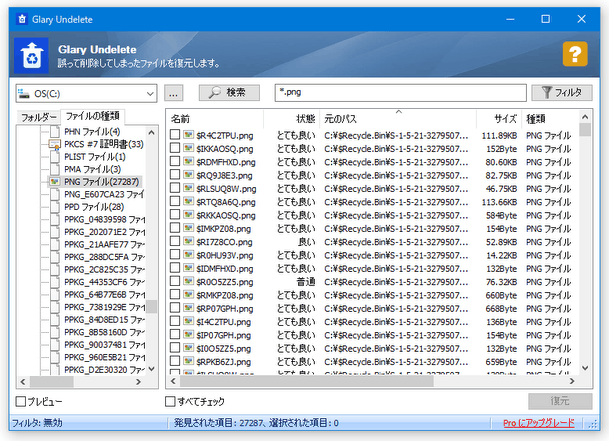Click the results horizontal scrollbar thumb
This screenshot has width=609, height=441.
coord(306,381)
